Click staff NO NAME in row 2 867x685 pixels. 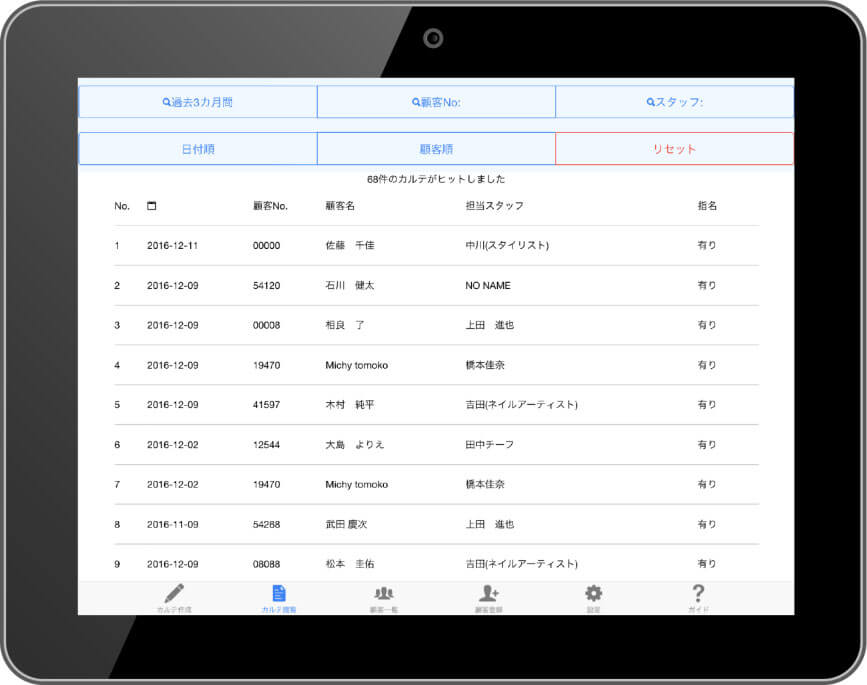488,285
